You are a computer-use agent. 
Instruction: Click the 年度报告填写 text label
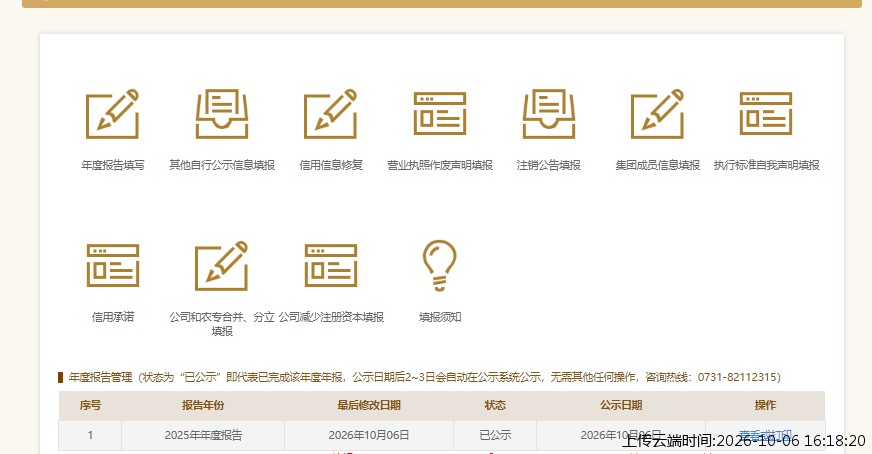click(x=113, y=165)
